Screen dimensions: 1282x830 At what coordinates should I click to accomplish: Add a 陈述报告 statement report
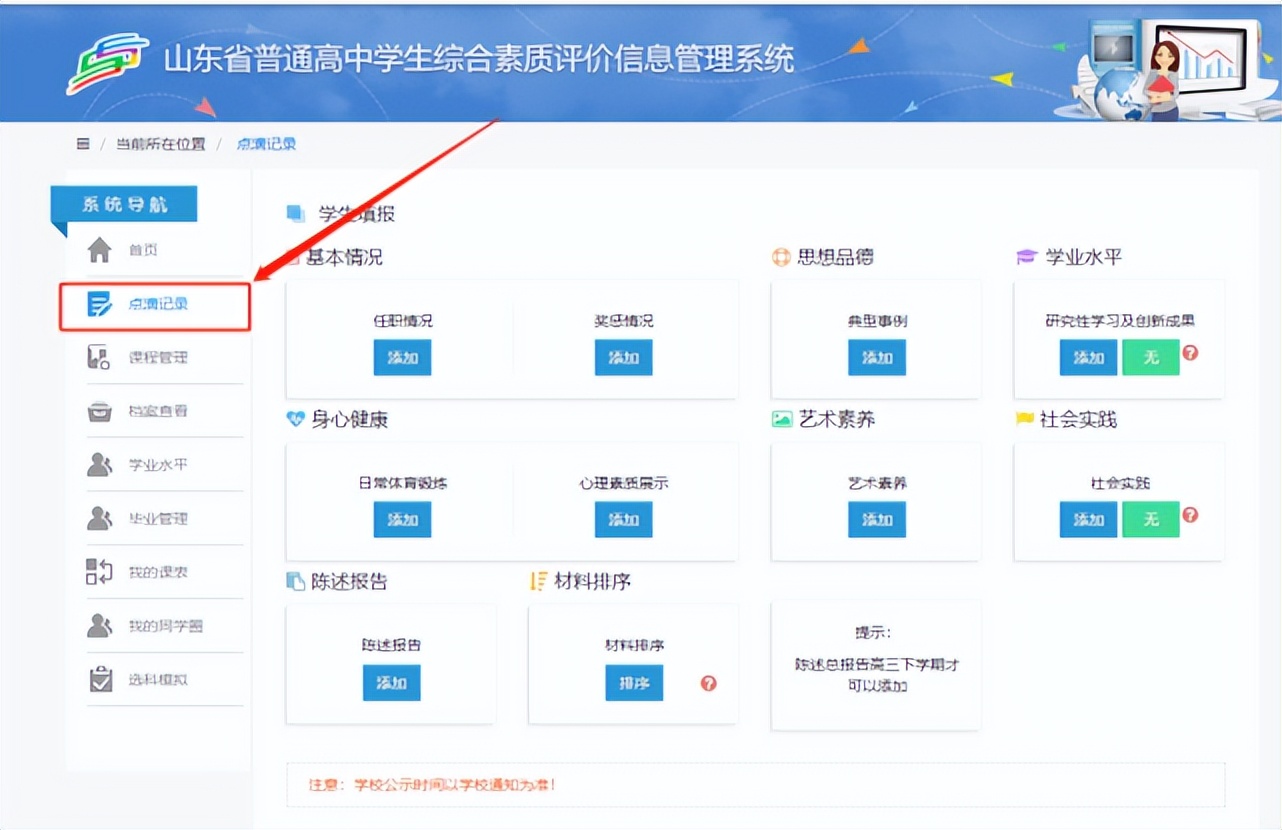(x=391, y=683)
